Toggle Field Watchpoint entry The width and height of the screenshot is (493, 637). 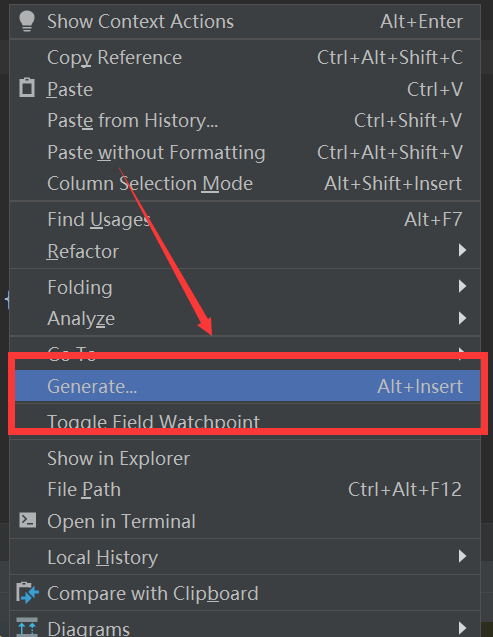[x=247, y=418]
